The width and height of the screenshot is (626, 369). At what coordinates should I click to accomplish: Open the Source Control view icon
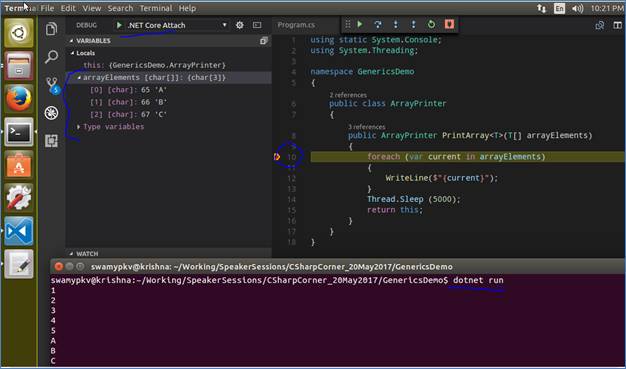[52, 85]
